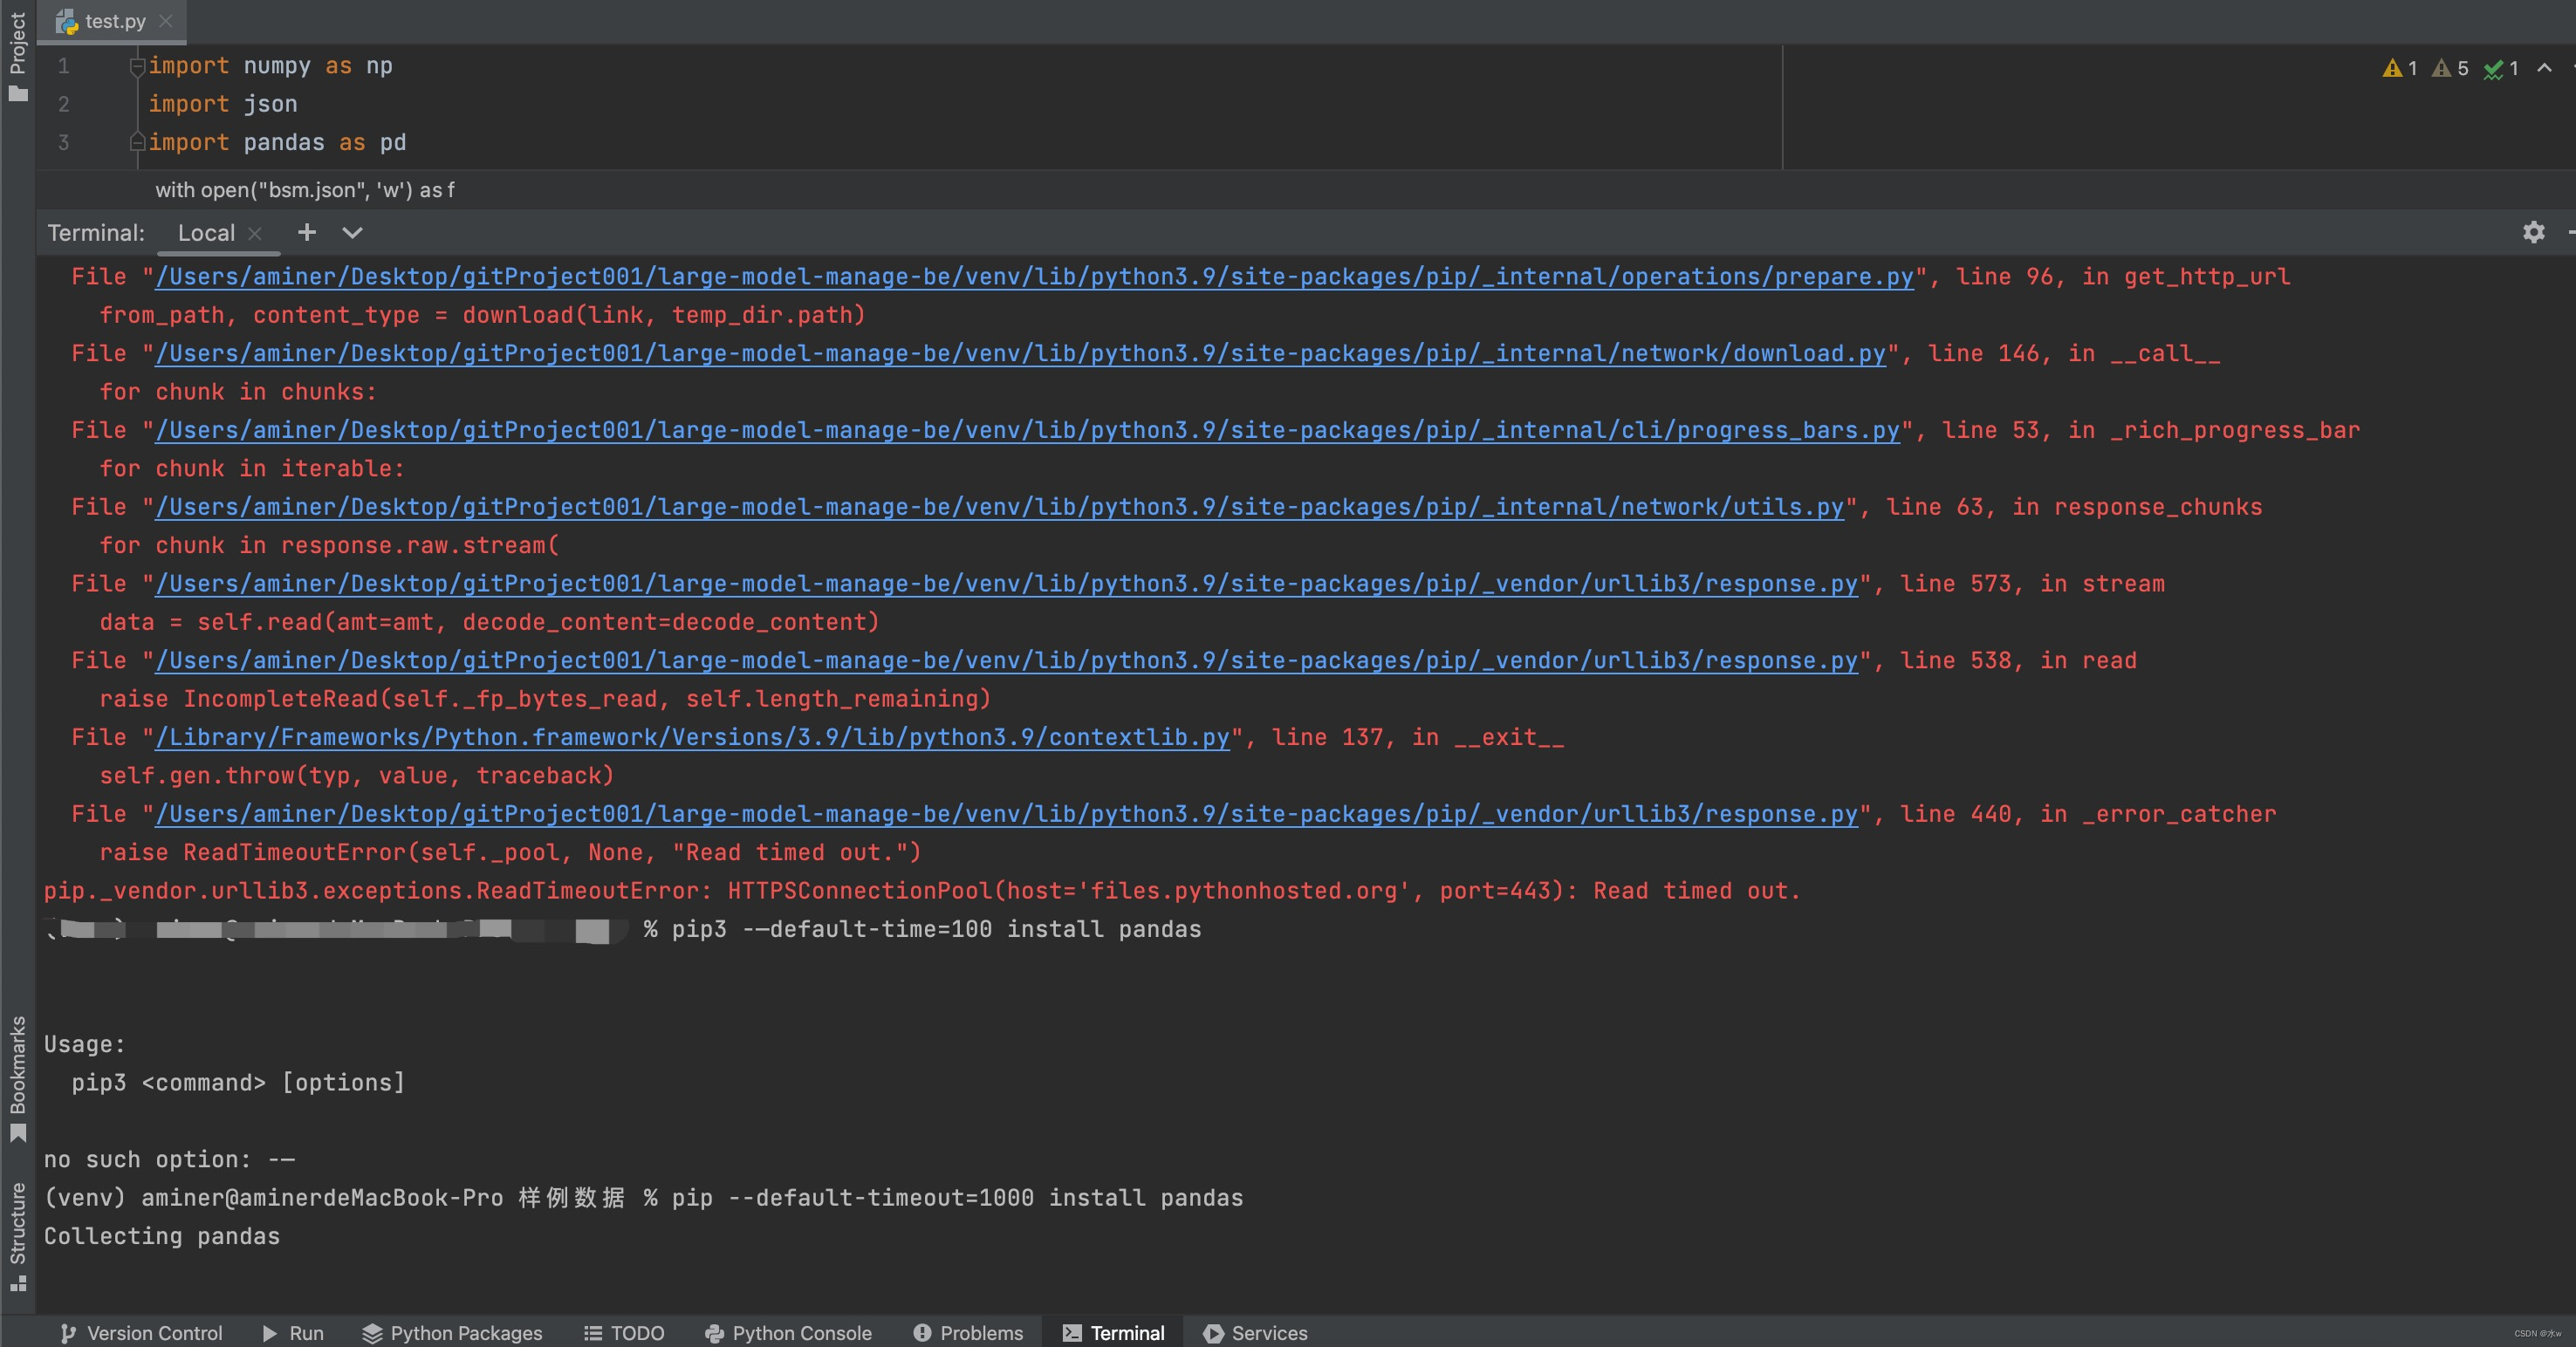The height and width of the screenshot is (1347, 2576).
Task: Open the contextlib.py traceback link
Action: point(692,738)
